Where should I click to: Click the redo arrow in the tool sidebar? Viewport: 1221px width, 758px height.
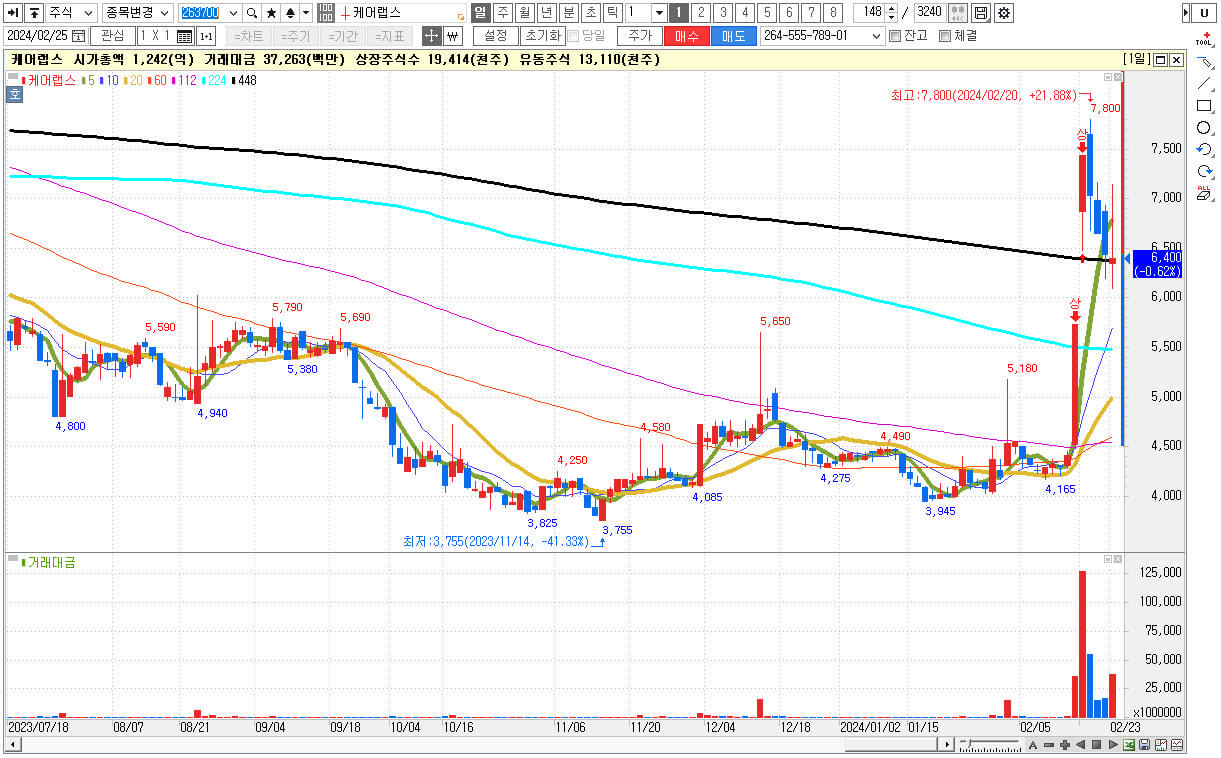pyautogui.click(x=1204, y=172)
